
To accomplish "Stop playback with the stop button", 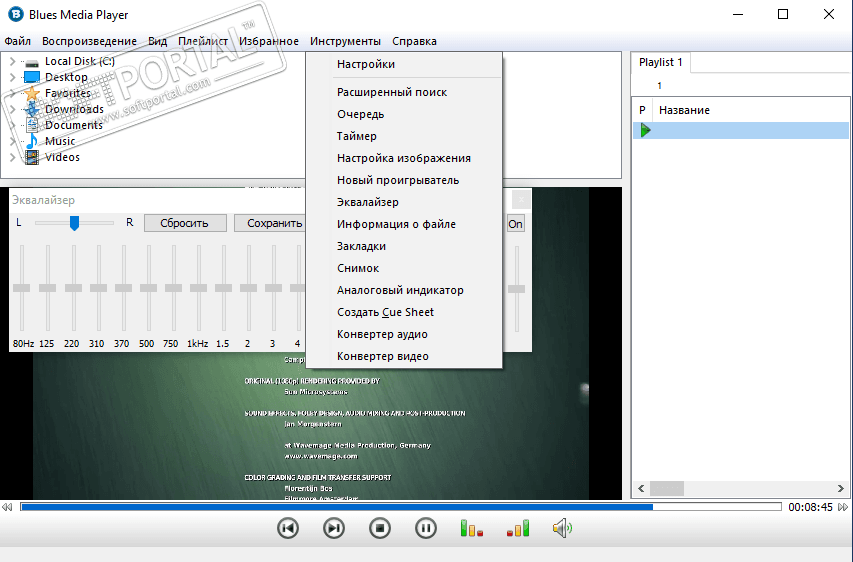I will [380, 528].
